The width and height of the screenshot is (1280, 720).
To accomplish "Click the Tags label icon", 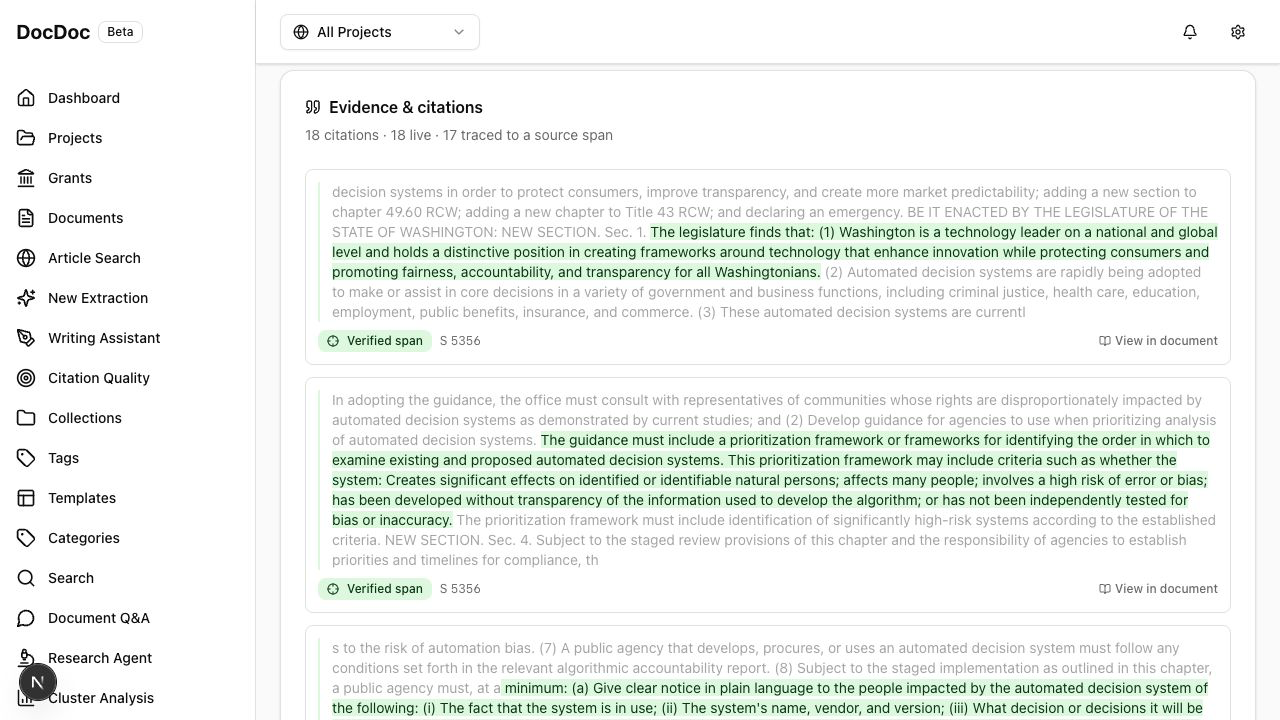I will [x=26, y=458].
